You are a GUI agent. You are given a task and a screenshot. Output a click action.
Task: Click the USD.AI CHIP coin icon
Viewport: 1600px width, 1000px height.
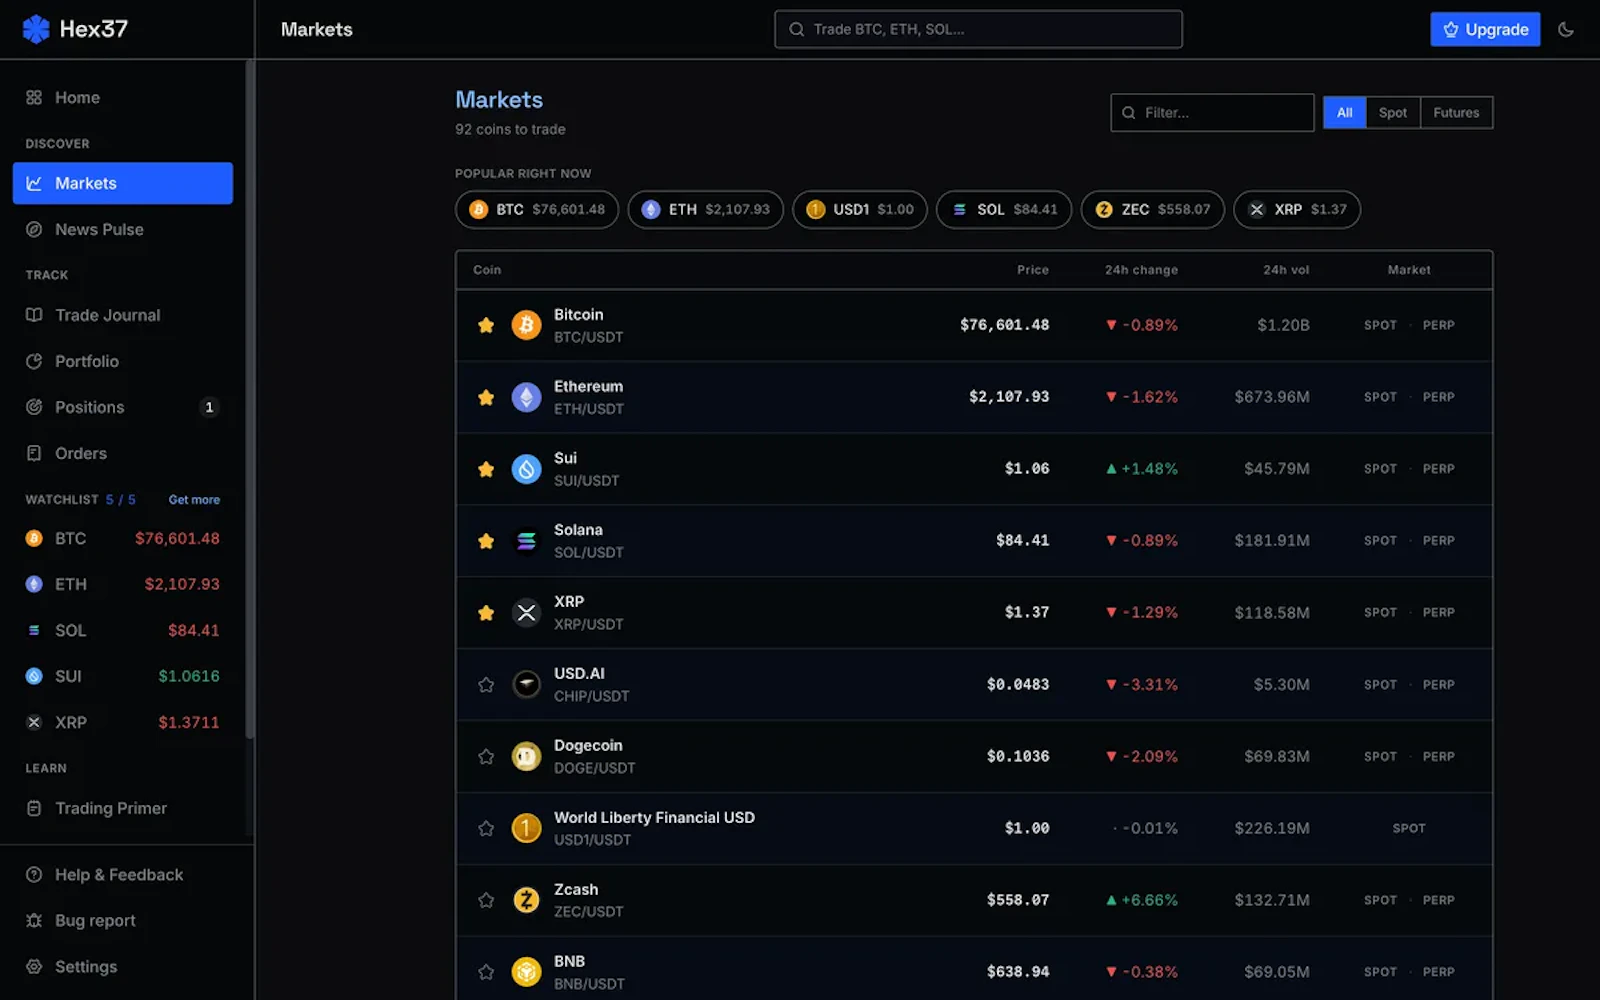[527, 685]
